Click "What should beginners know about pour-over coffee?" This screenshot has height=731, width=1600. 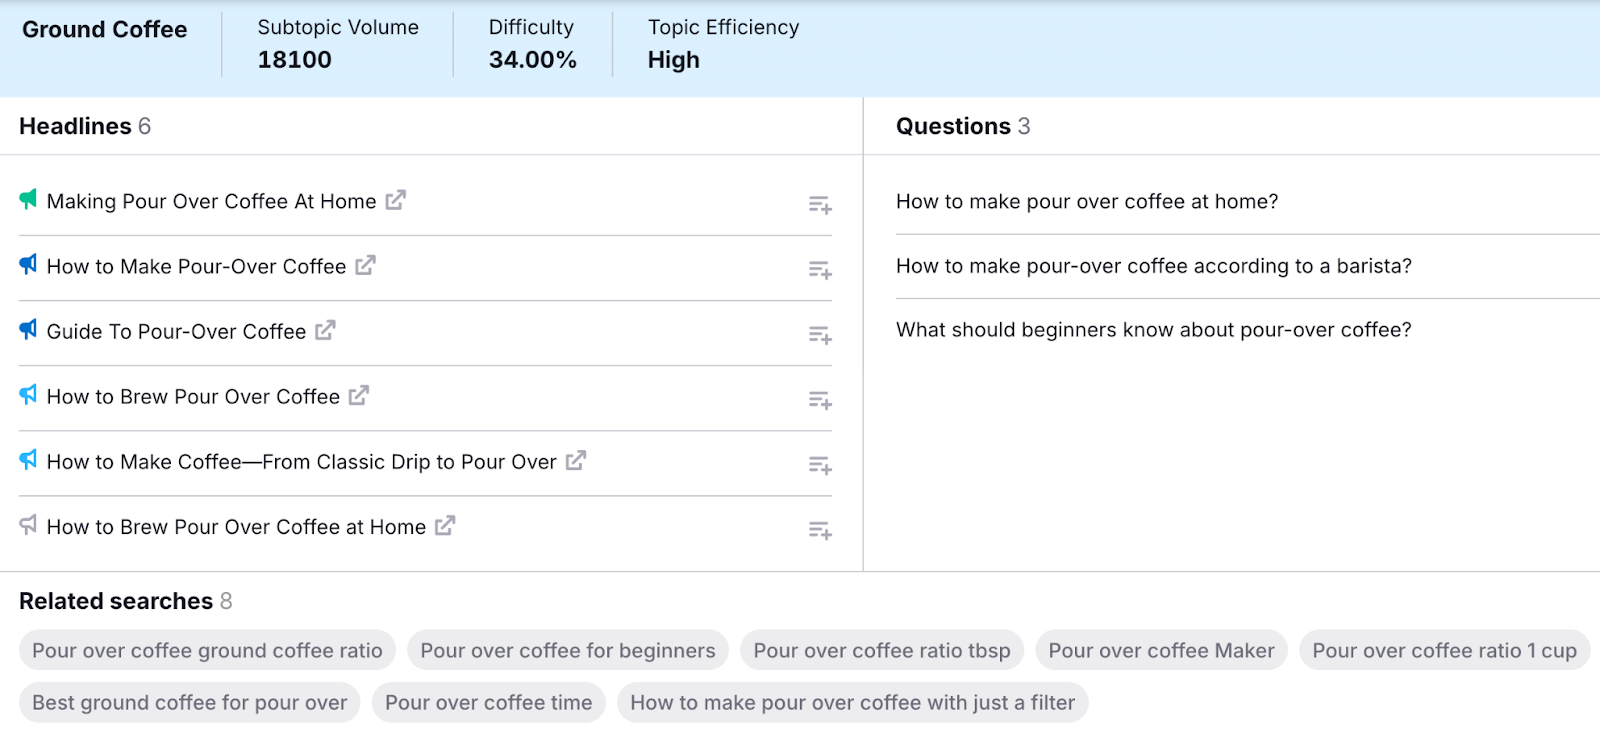[x=1154, y=329]
